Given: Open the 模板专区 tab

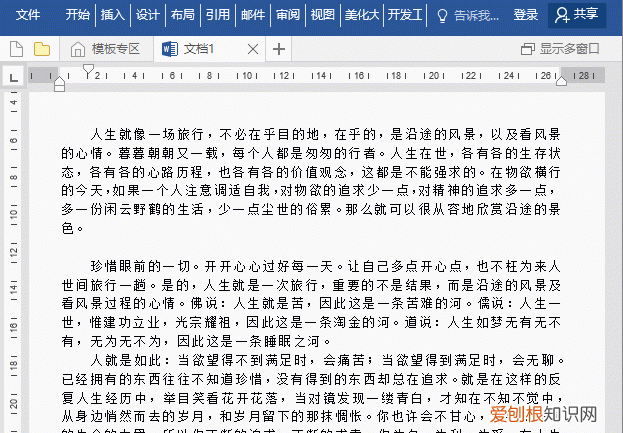Looking at the screenshot, I should pos(106,49).
